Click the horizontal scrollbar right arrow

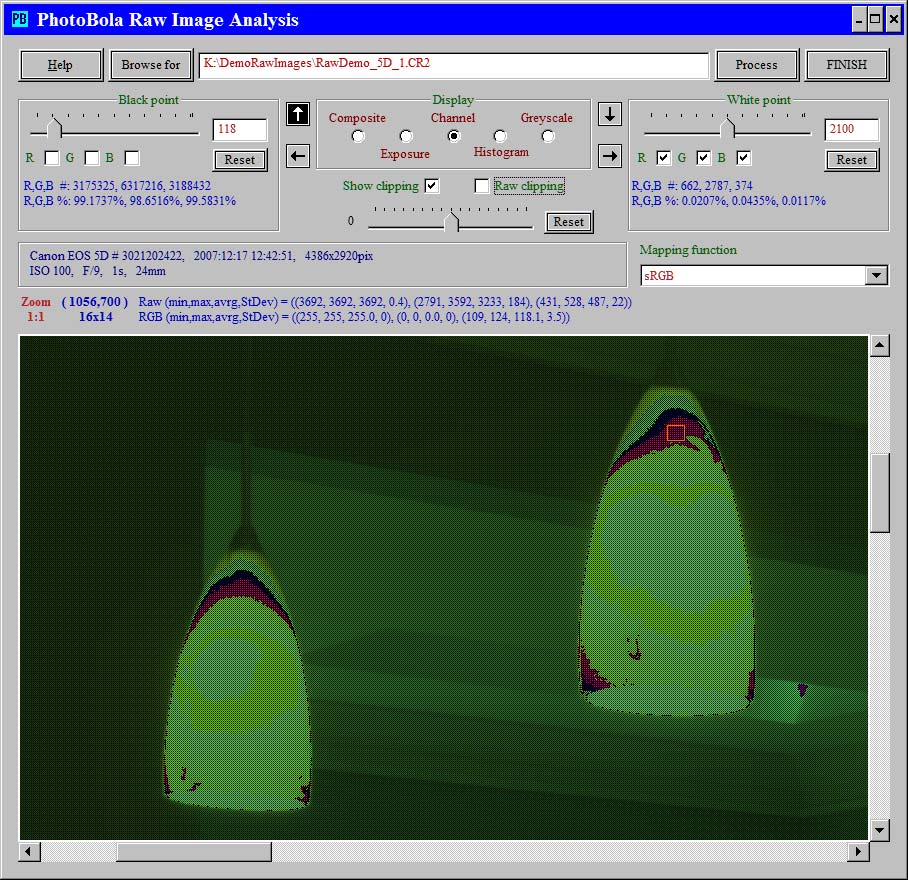(858, 851)
